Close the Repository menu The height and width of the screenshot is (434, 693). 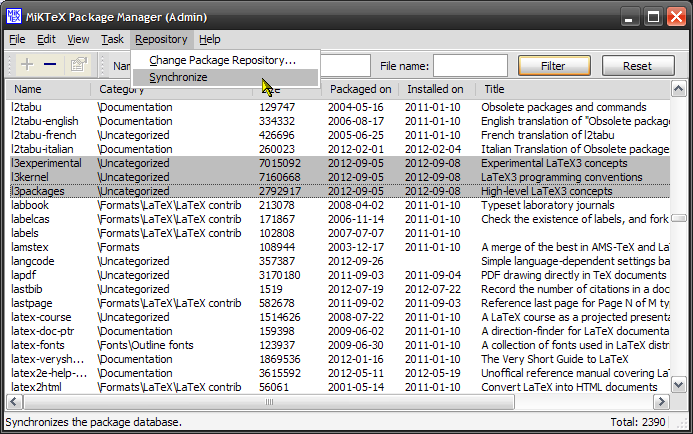161,39
